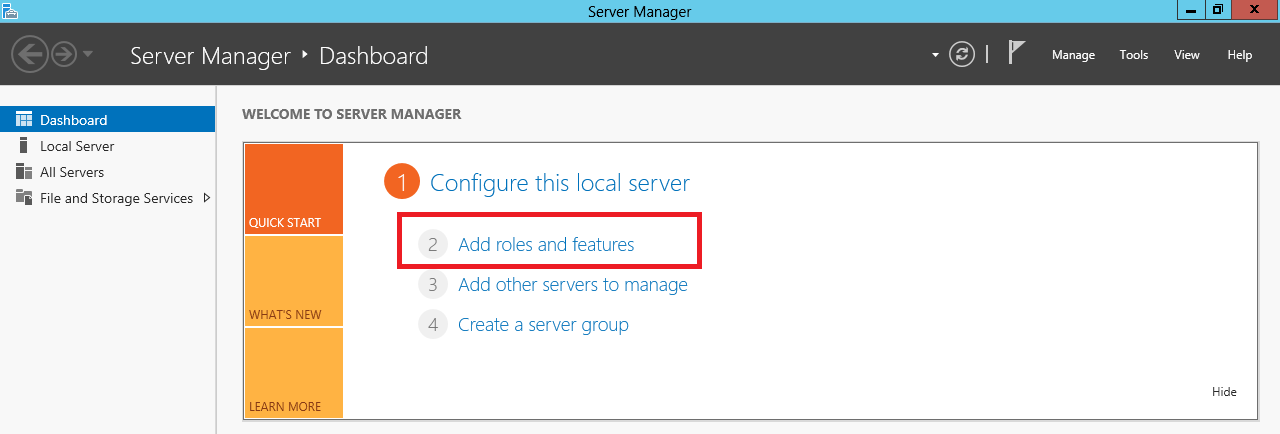This screenshot has width=1280, height=434.
Task: Open the Help menu
Action: (1240, 55)
